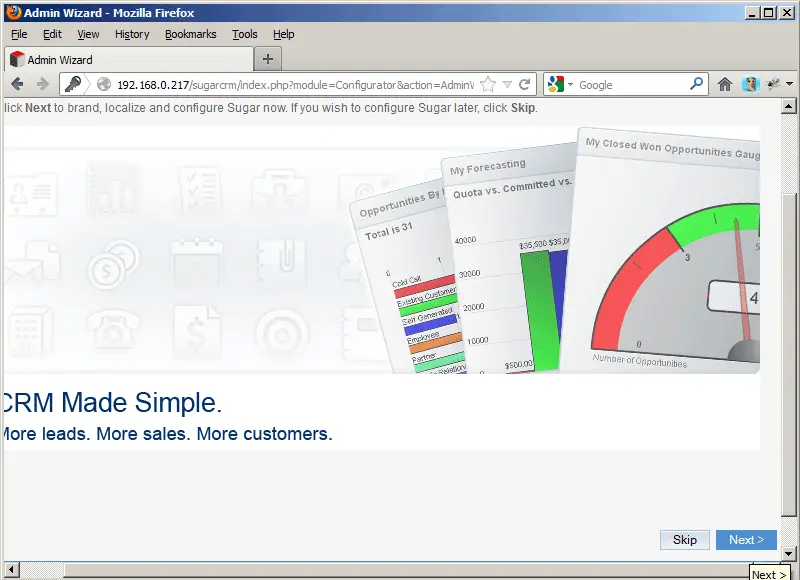Reload the page with refresh icon
Image resolution: width=800 pixels, height=580 pixels.
(524, 84)
